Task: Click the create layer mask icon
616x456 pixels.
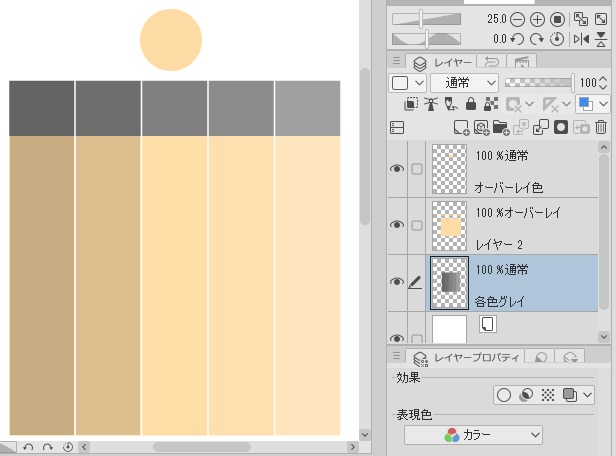Action: (562, 127)
